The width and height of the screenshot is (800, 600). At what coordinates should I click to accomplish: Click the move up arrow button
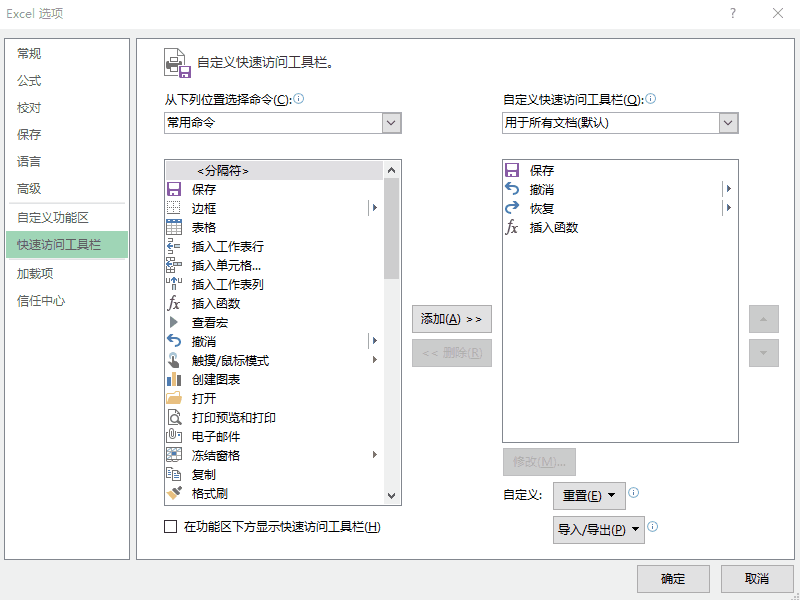(764, 319)
